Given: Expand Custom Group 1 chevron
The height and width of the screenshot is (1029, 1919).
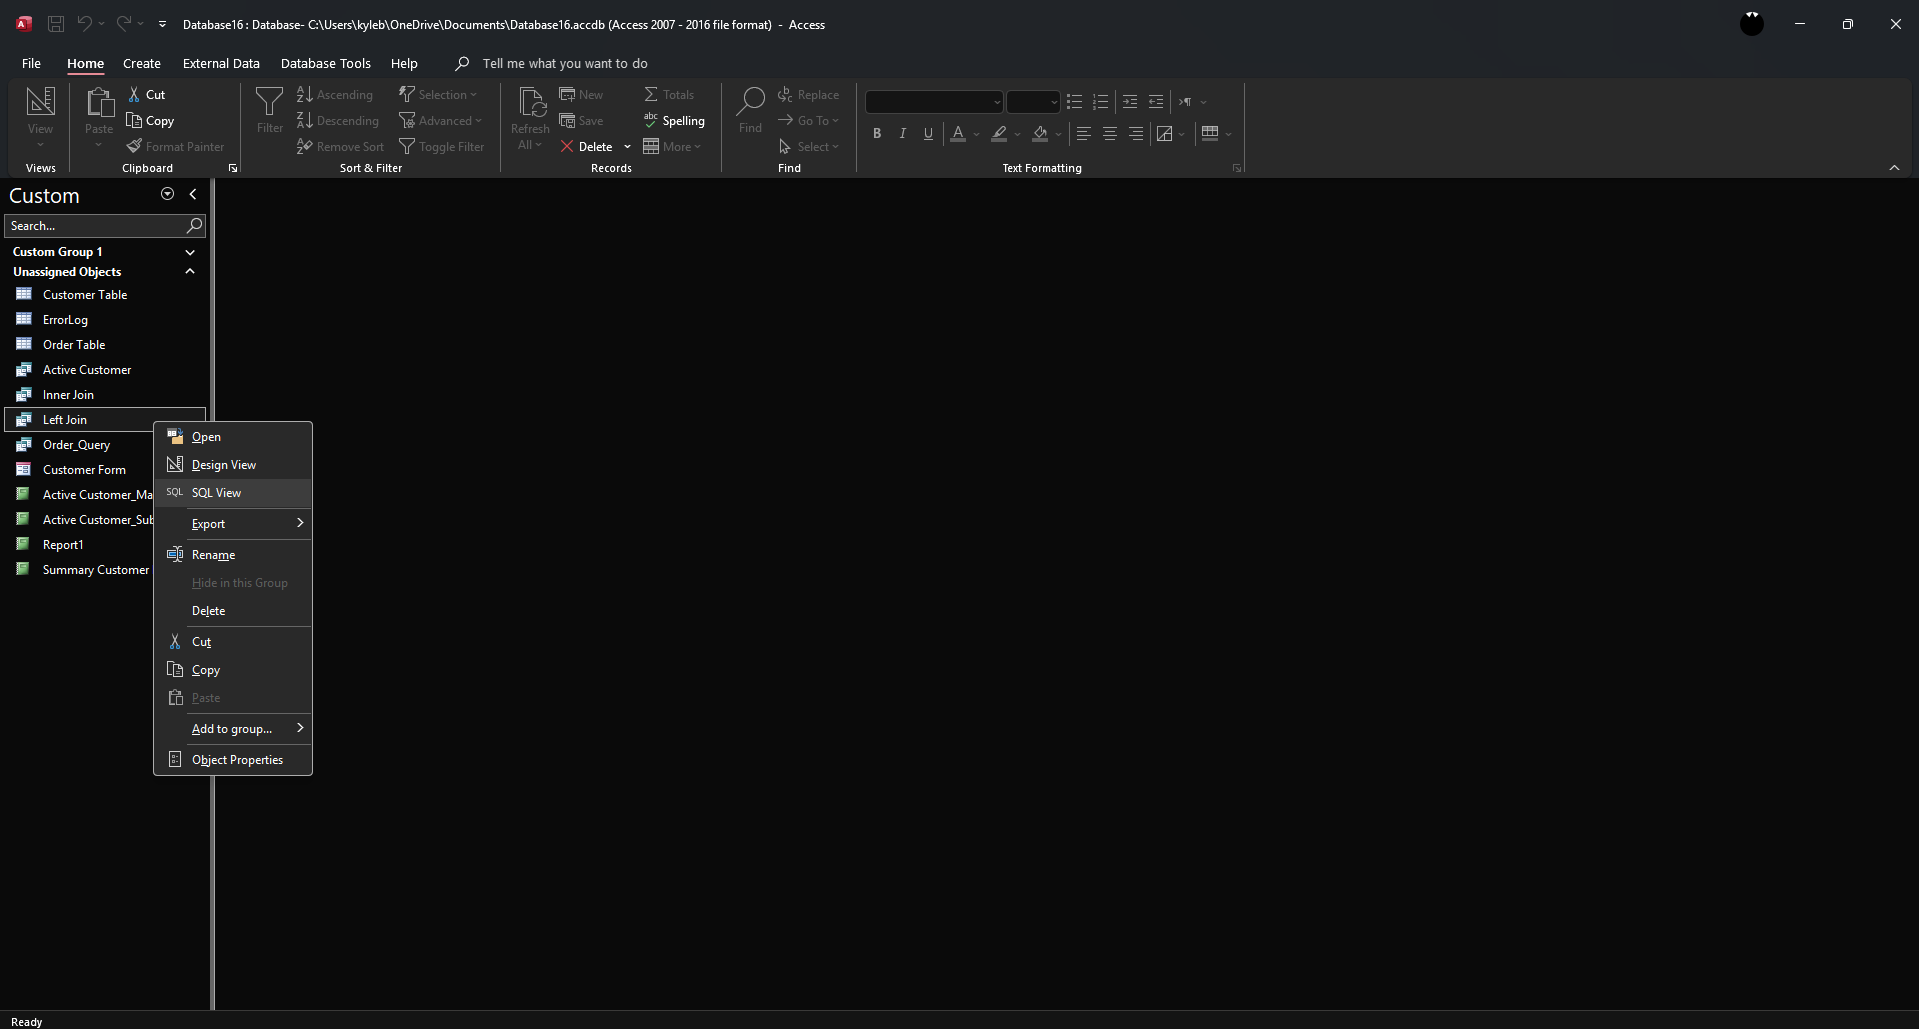Looking at the screenshot, I should [190, 252].
